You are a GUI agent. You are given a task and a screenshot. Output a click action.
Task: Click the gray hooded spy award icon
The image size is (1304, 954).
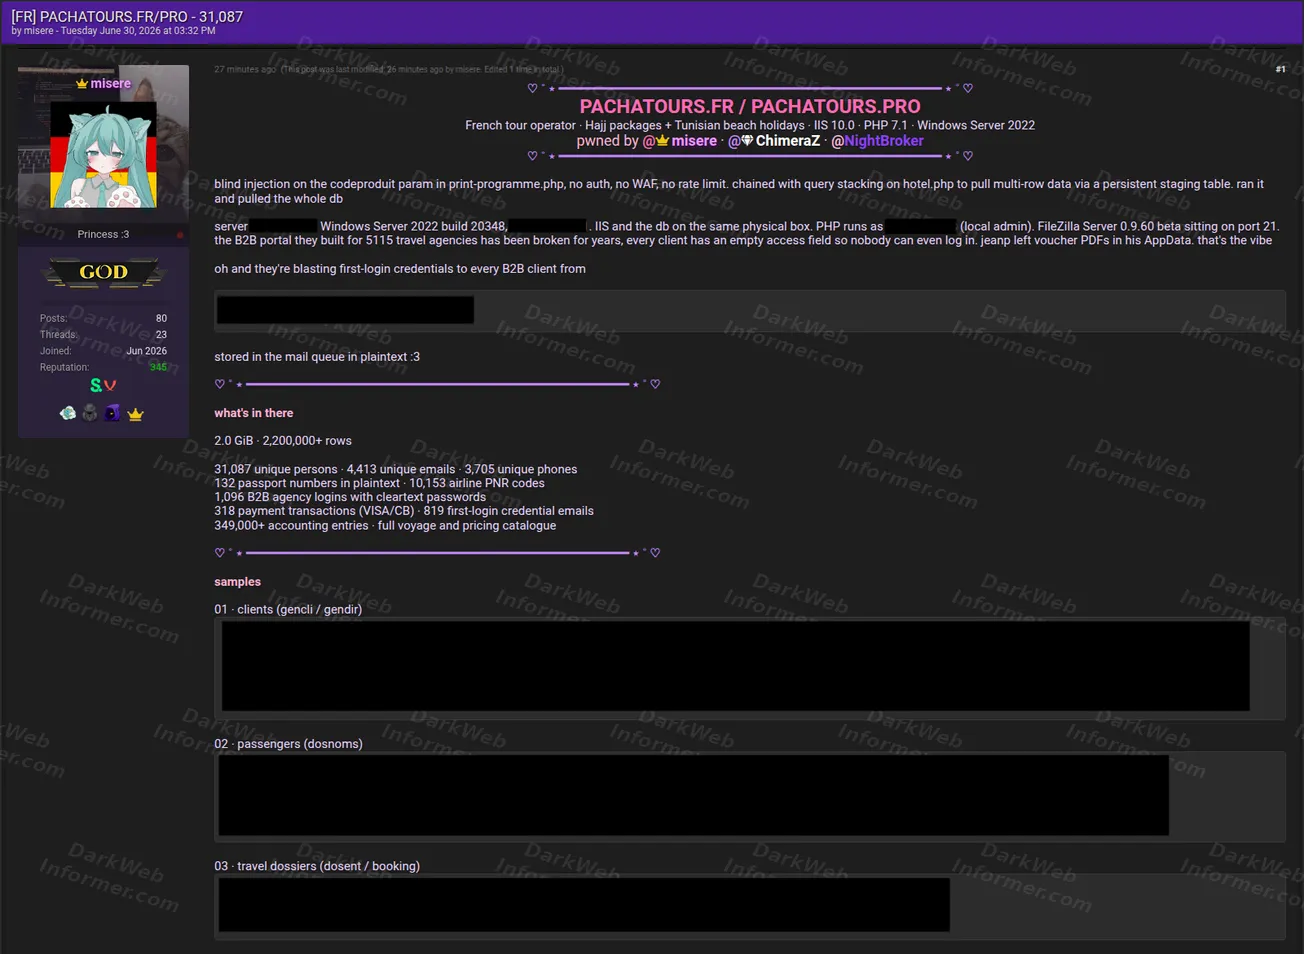pos(90,413)
